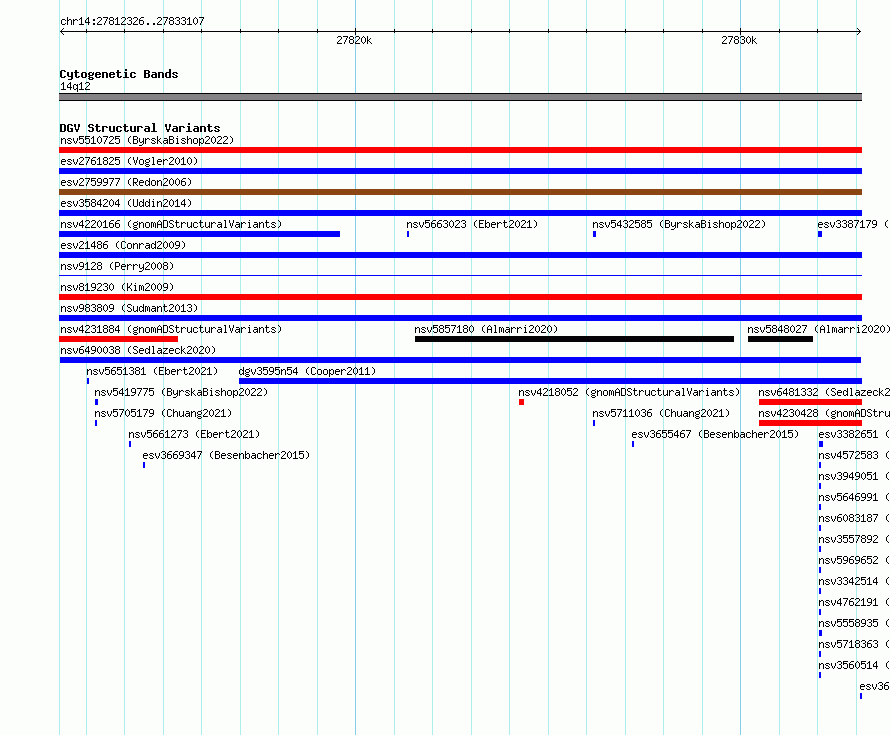Click the nsv4218052 (gnomADStructuralVariants) label
The height and width of the screenshot is (735, 890).
click(629, 392)
